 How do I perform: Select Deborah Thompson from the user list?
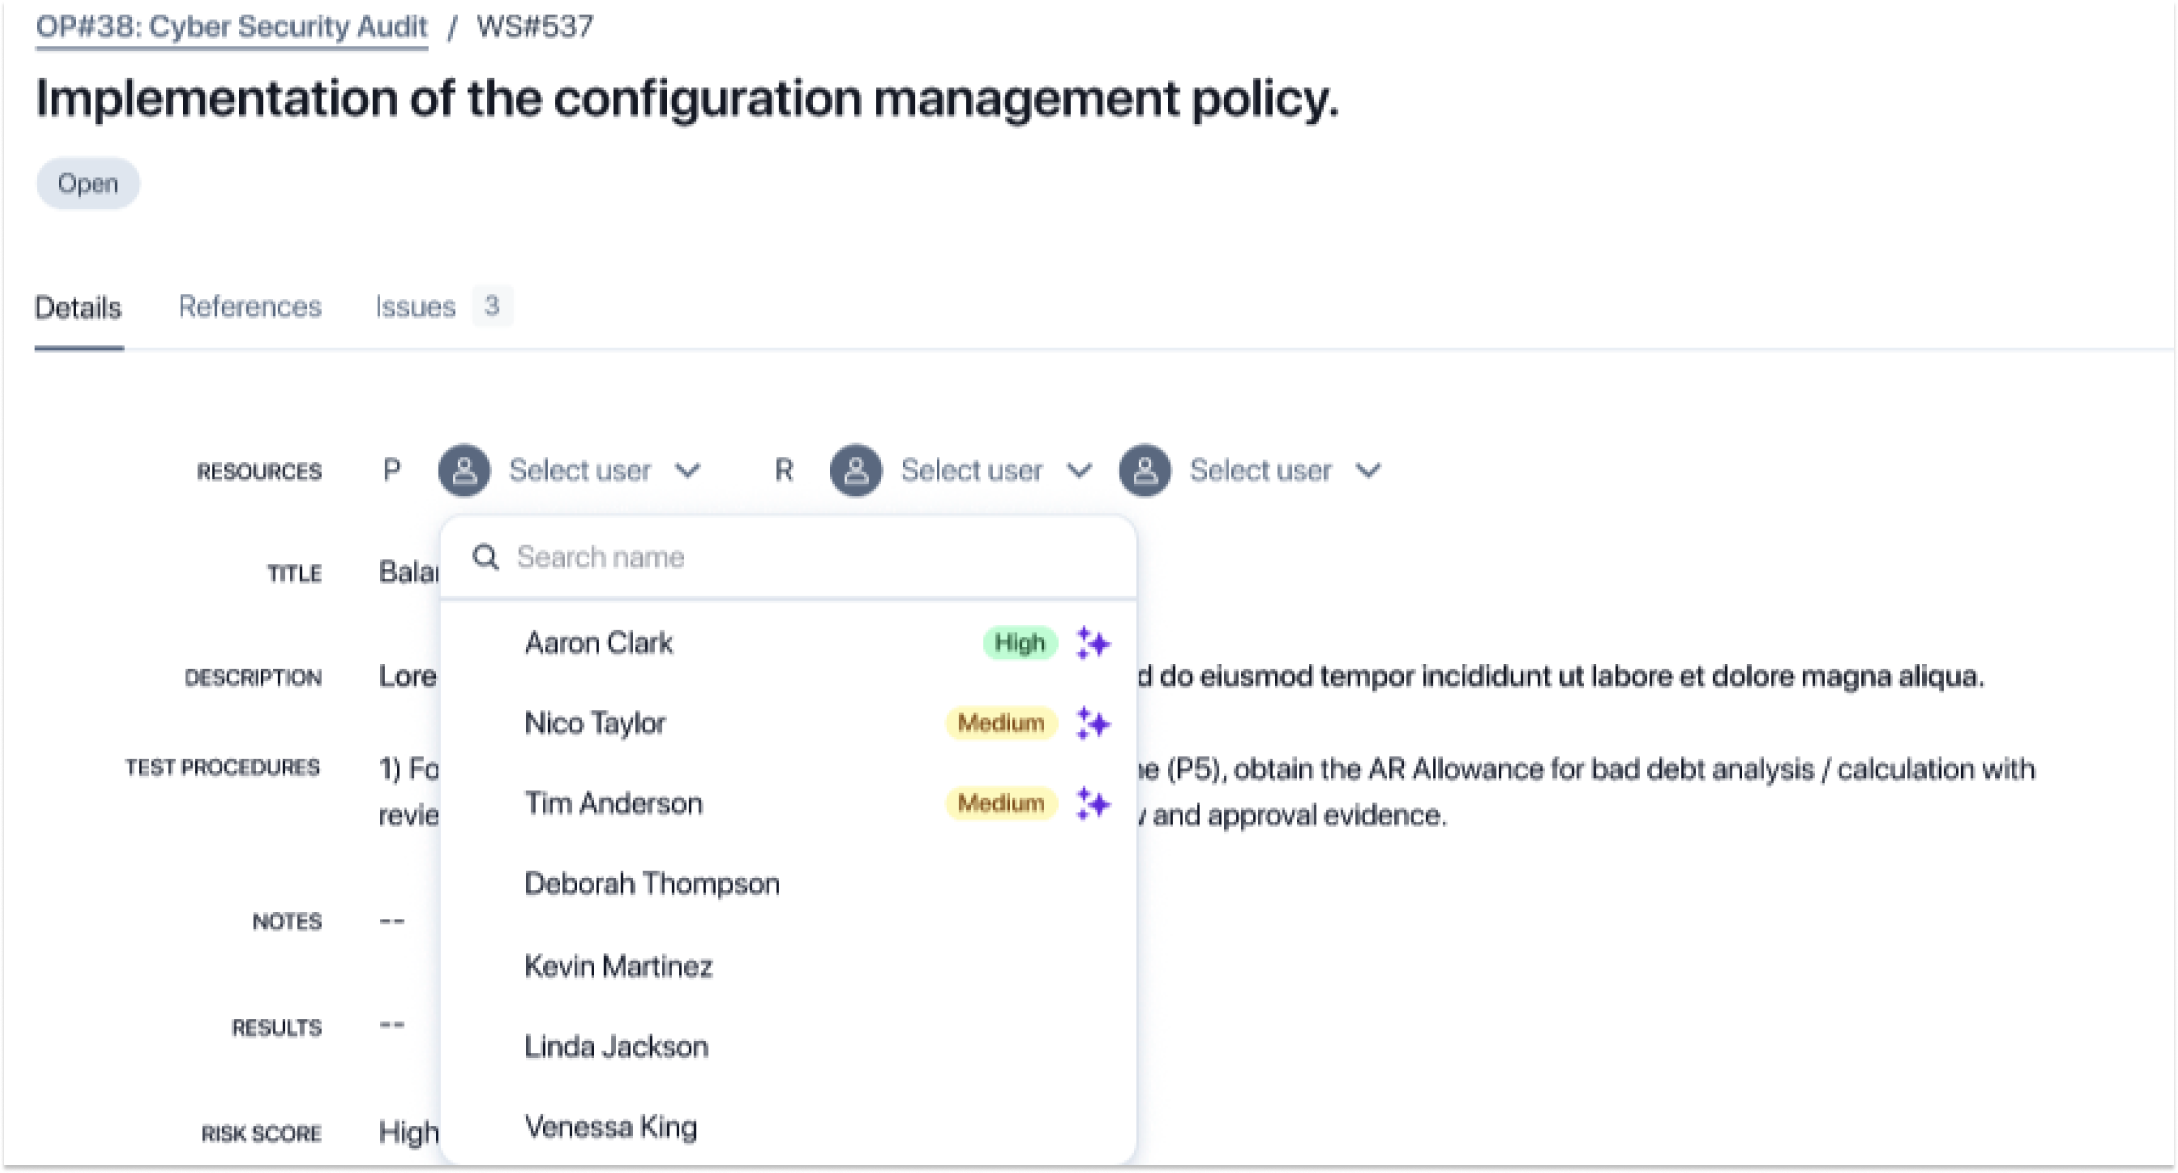pyautogui.click(x=652, y=883)
